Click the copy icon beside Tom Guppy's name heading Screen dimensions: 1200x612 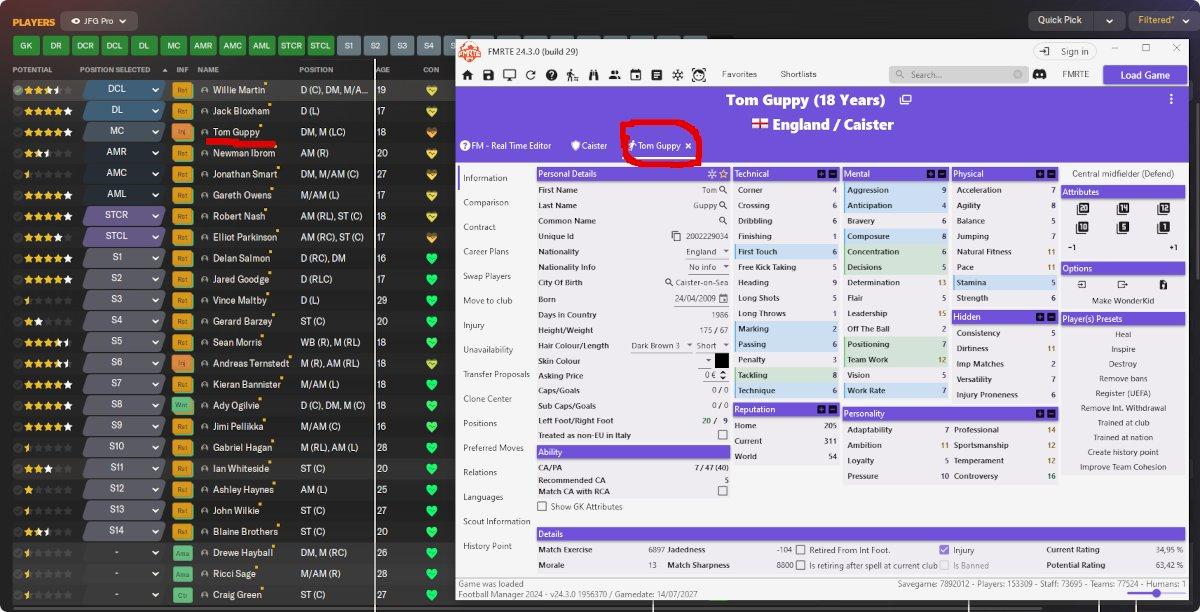(906, 101)
